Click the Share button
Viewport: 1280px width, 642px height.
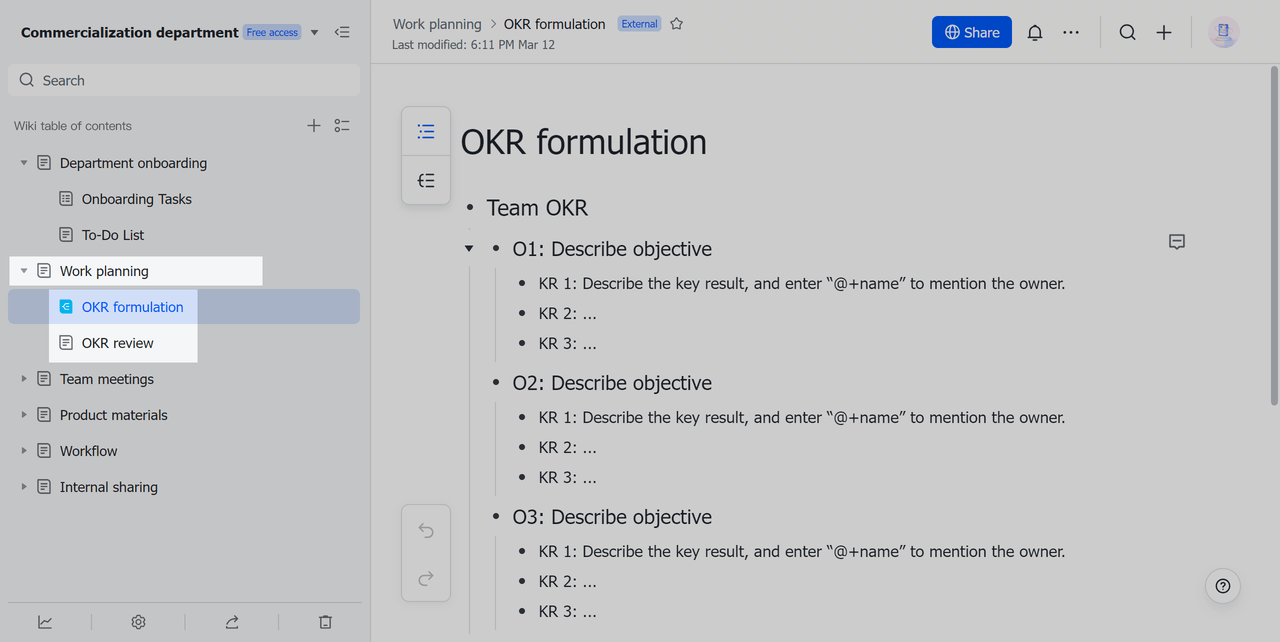tap(971, 32)
